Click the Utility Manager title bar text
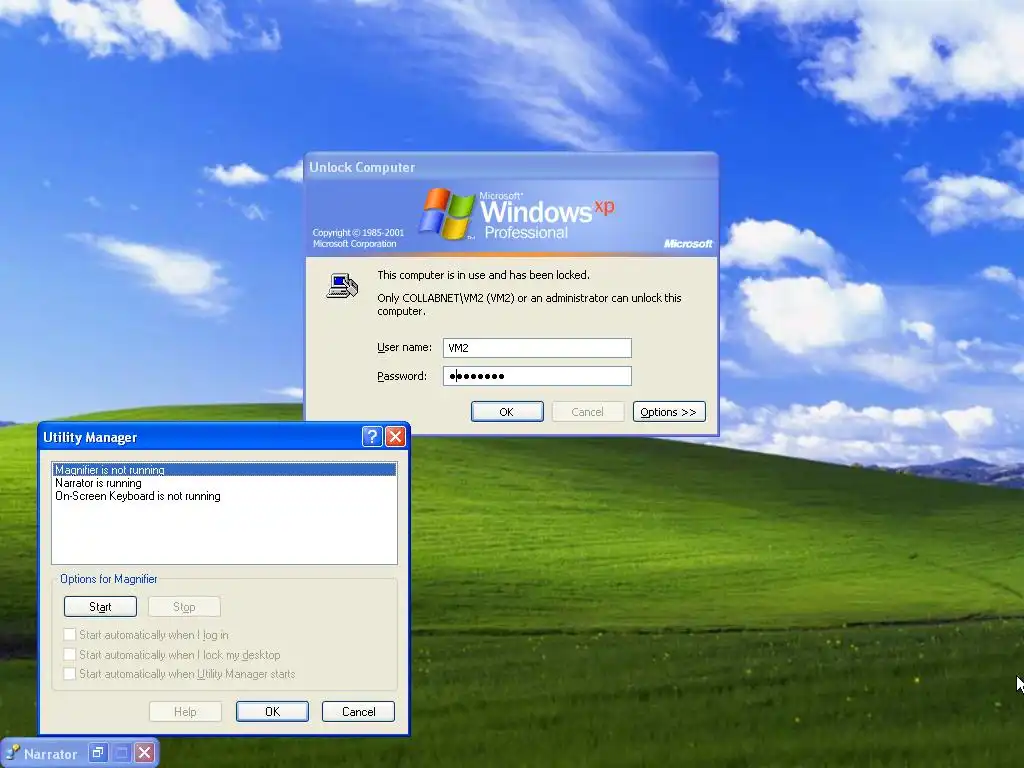1024x768 pixels. point(90,437)
